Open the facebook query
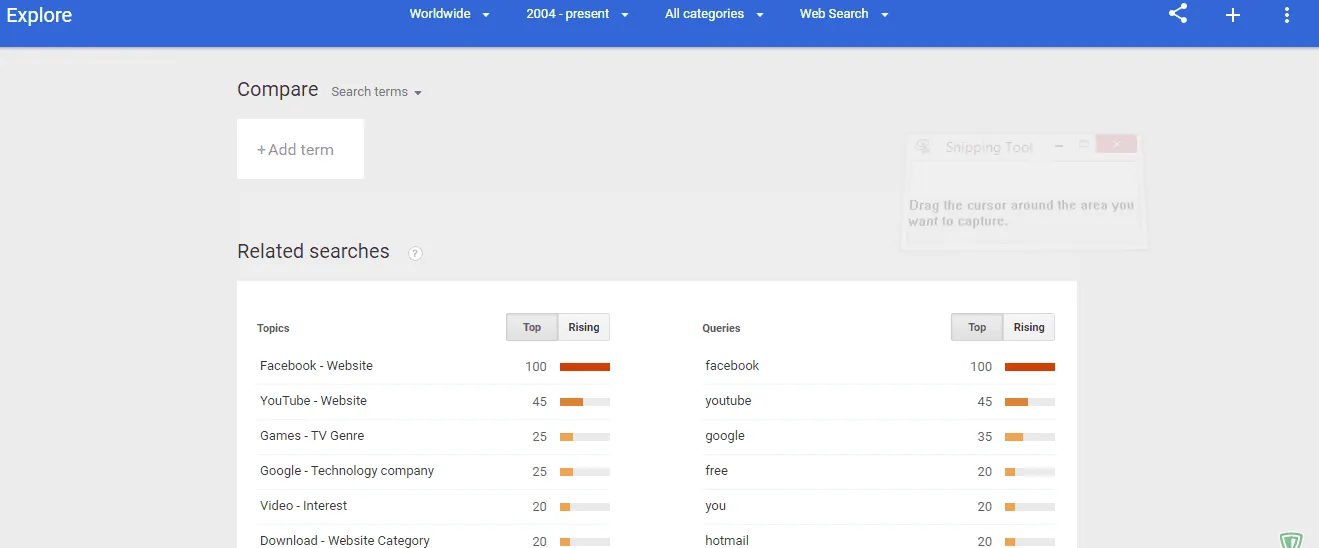The width and height of the screenshot is (1319, 548). [x=732, y=366]
